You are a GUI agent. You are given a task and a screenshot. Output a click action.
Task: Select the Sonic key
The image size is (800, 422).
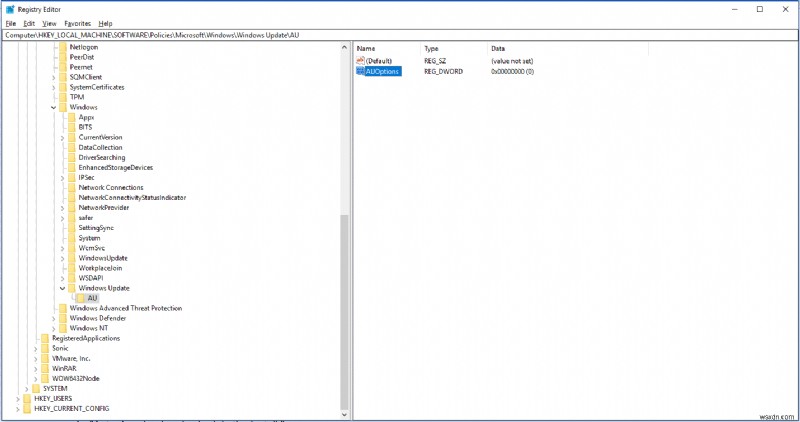60,348
